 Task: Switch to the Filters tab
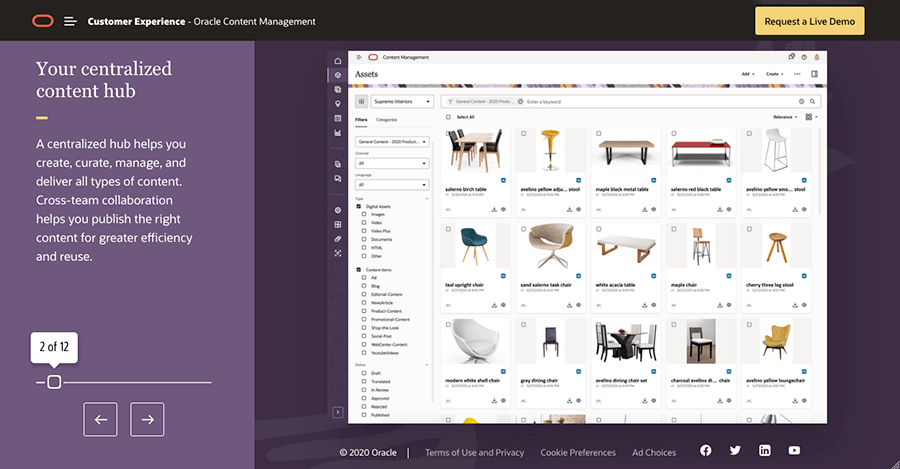(361, 120)
